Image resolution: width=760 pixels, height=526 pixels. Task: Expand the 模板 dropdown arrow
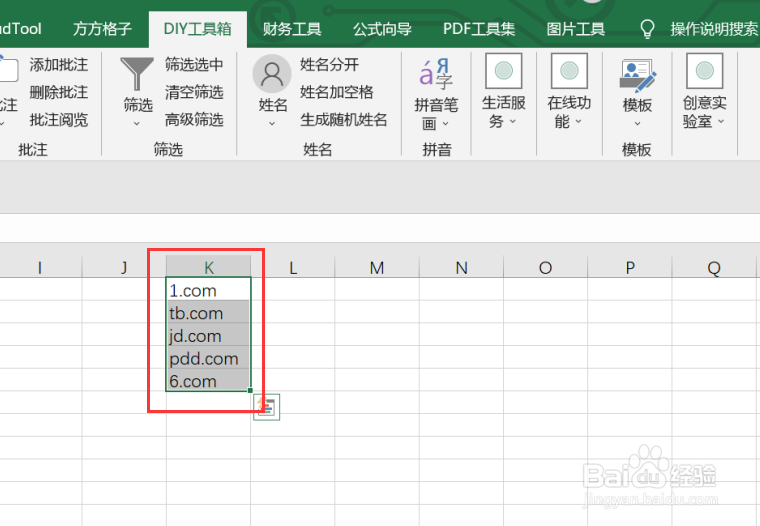tap(637, 124)
